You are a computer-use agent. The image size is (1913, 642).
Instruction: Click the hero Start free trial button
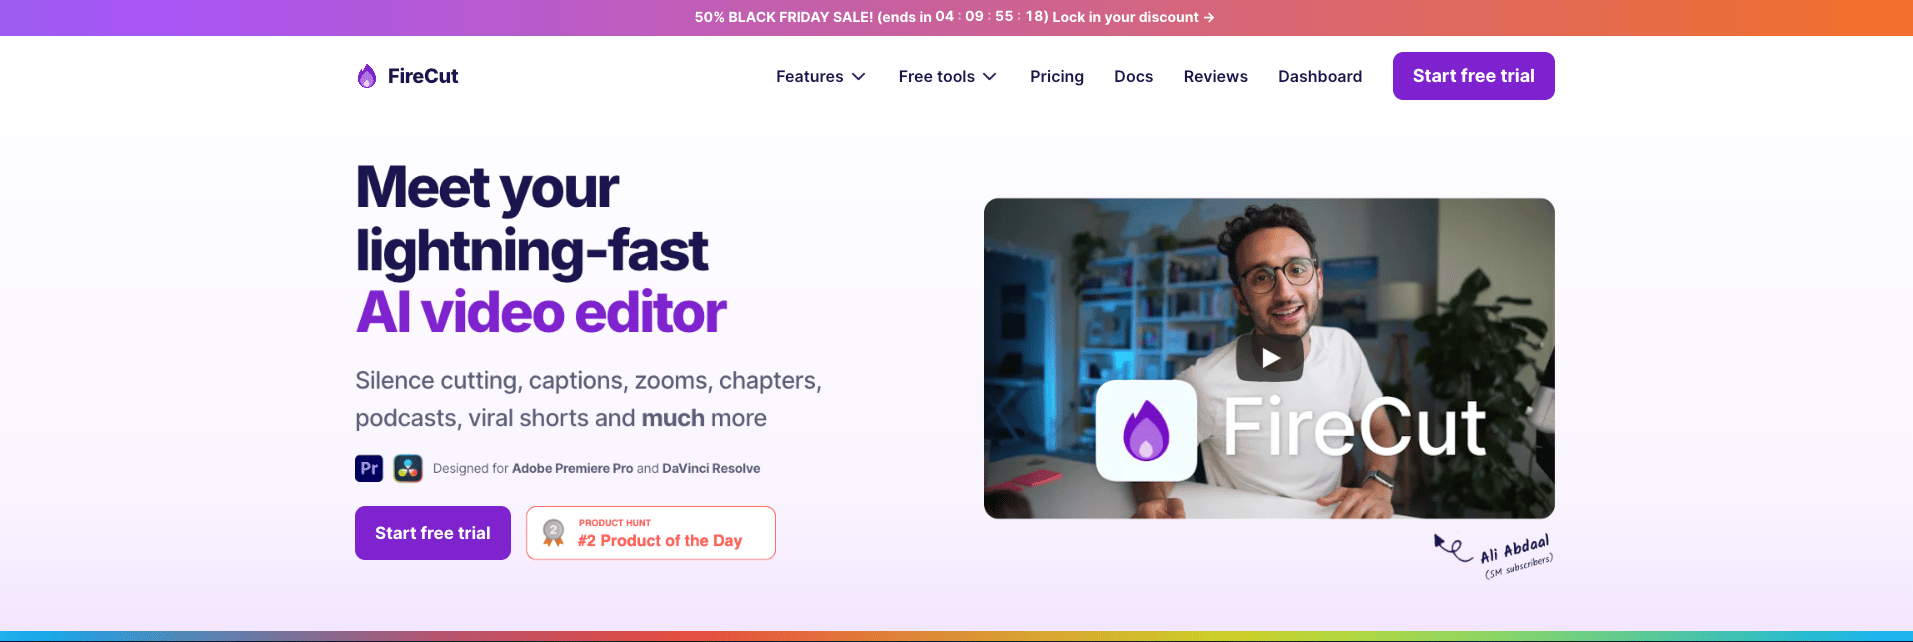pos(433,533)
